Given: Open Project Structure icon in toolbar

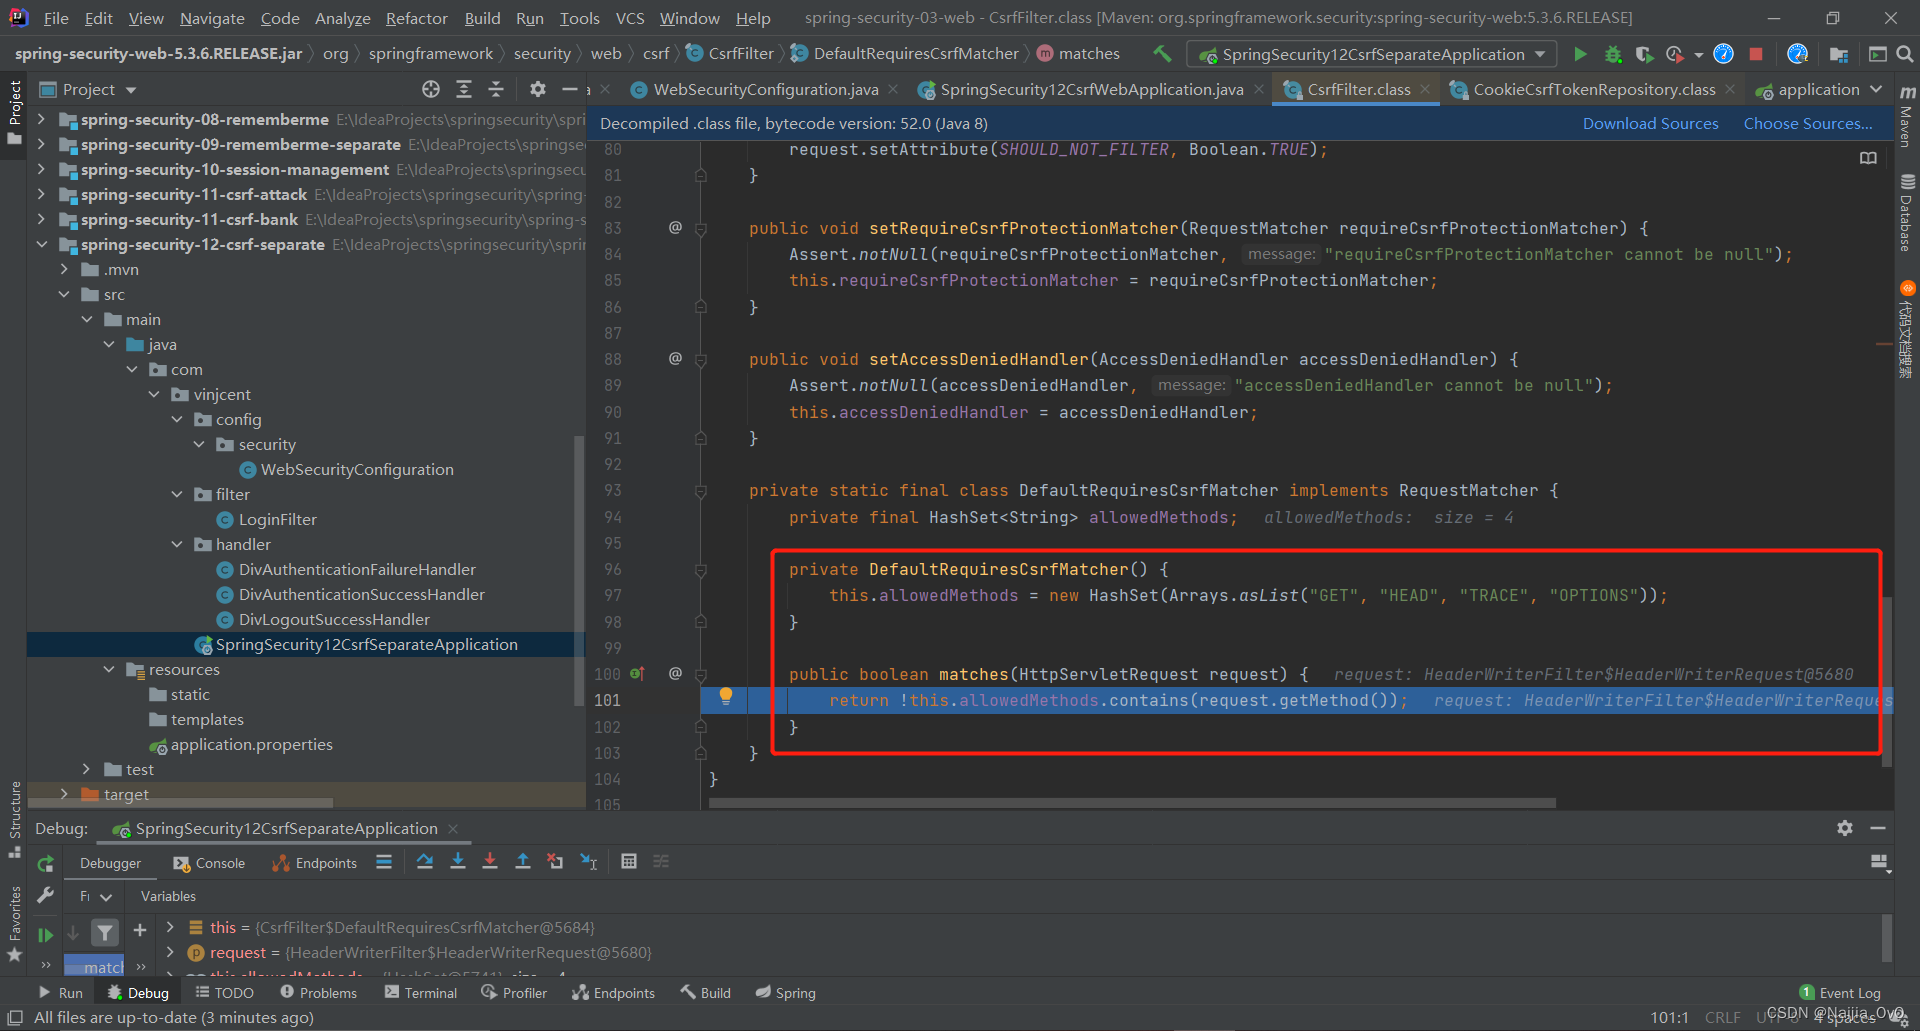Looking at the screenshot, I should click(1838, 54).
